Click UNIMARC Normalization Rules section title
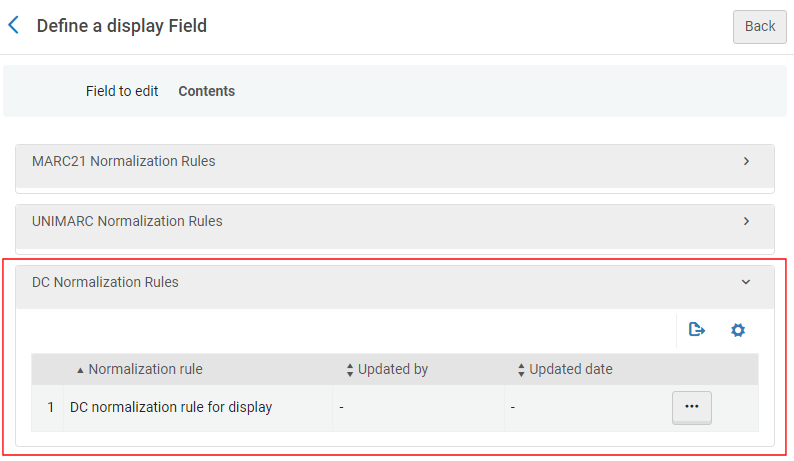The image size is (794, 461). click(x=127, y=221)
